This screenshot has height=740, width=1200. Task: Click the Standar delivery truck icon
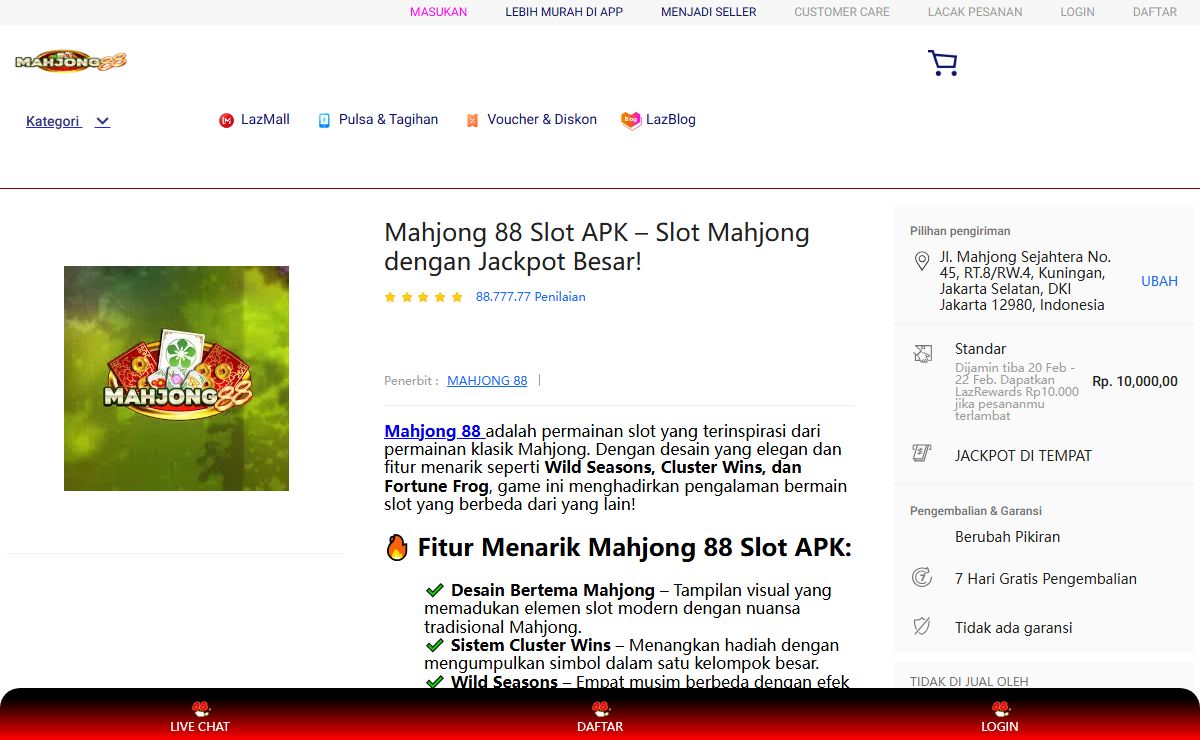(x=922, y=352)
